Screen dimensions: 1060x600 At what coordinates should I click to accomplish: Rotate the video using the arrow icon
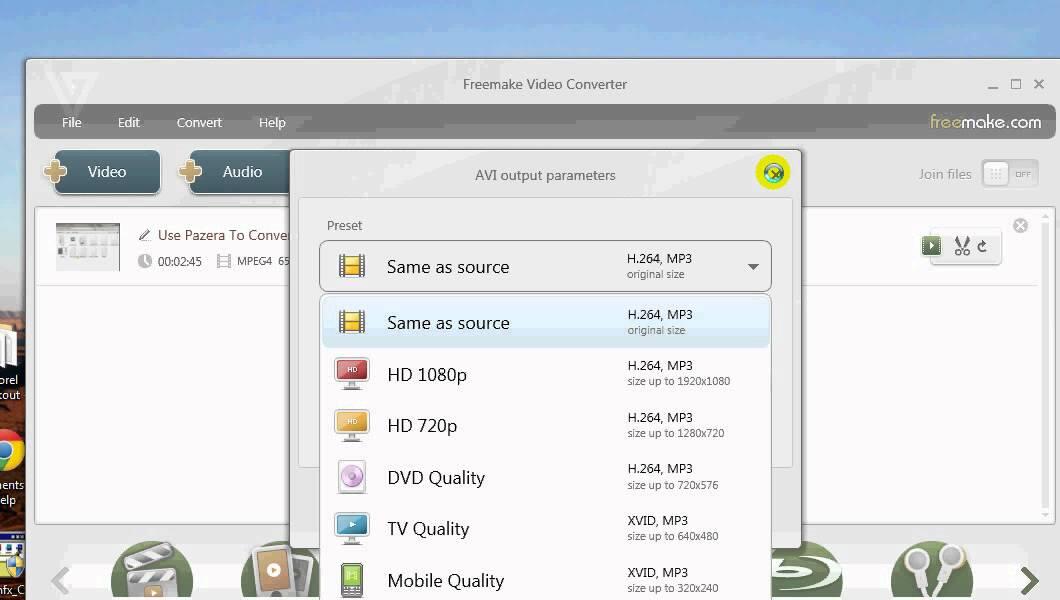click(982, 246)
